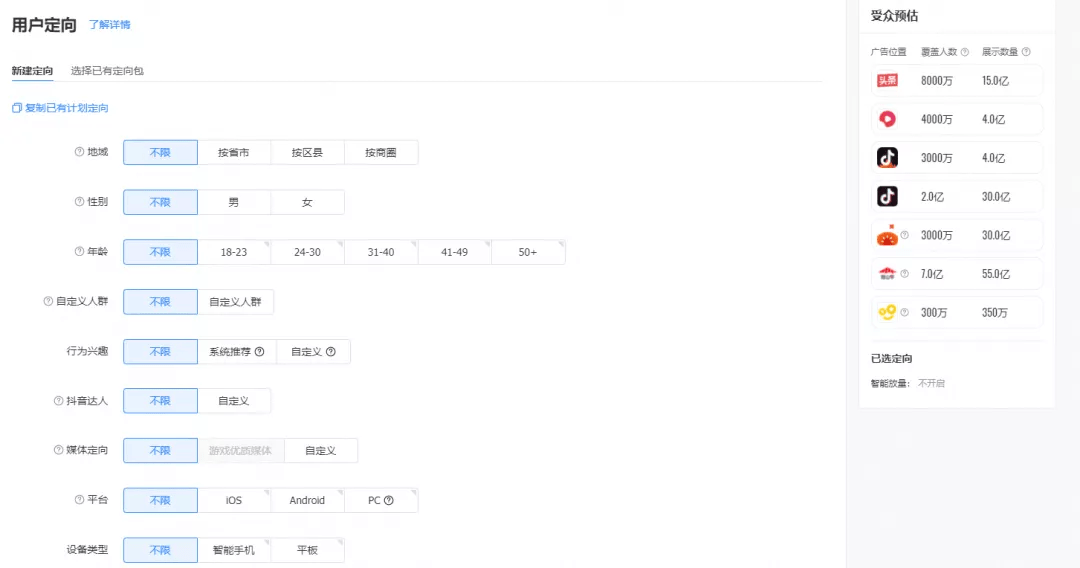The image size is (1080, 568).
Task: Click the red pangolin icon in the 7.0亿 row
Action: 887,274
